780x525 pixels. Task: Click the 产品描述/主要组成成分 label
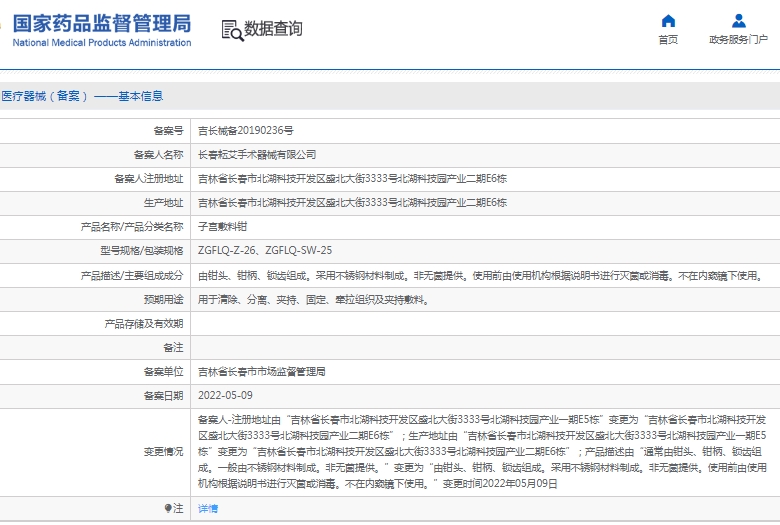pos(132,275)
